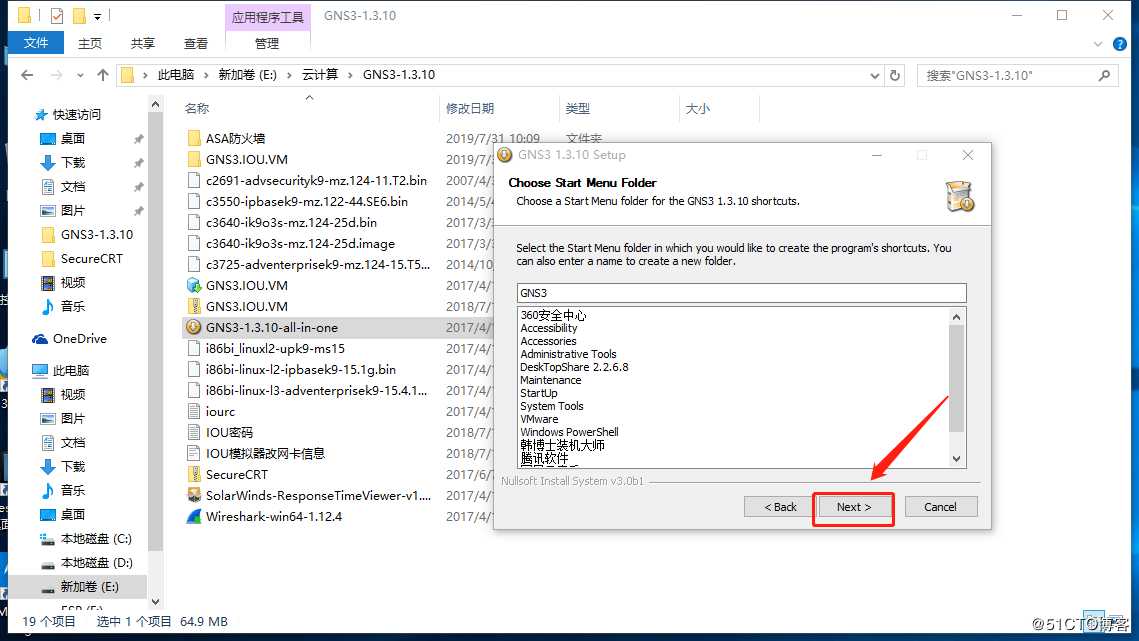Click 云计算 in address breadcrumb
Screen dimensions: 1139x641
(x=320, y=75)
